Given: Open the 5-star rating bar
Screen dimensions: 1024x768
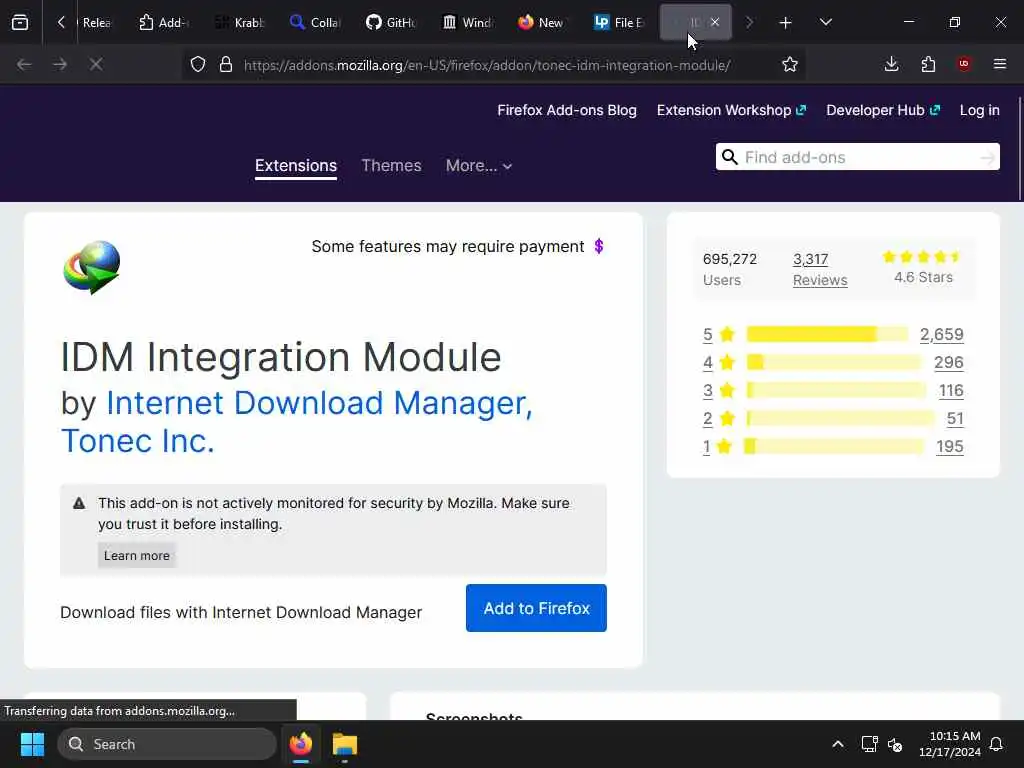Looking at the screenshot, I should point(827,334).
